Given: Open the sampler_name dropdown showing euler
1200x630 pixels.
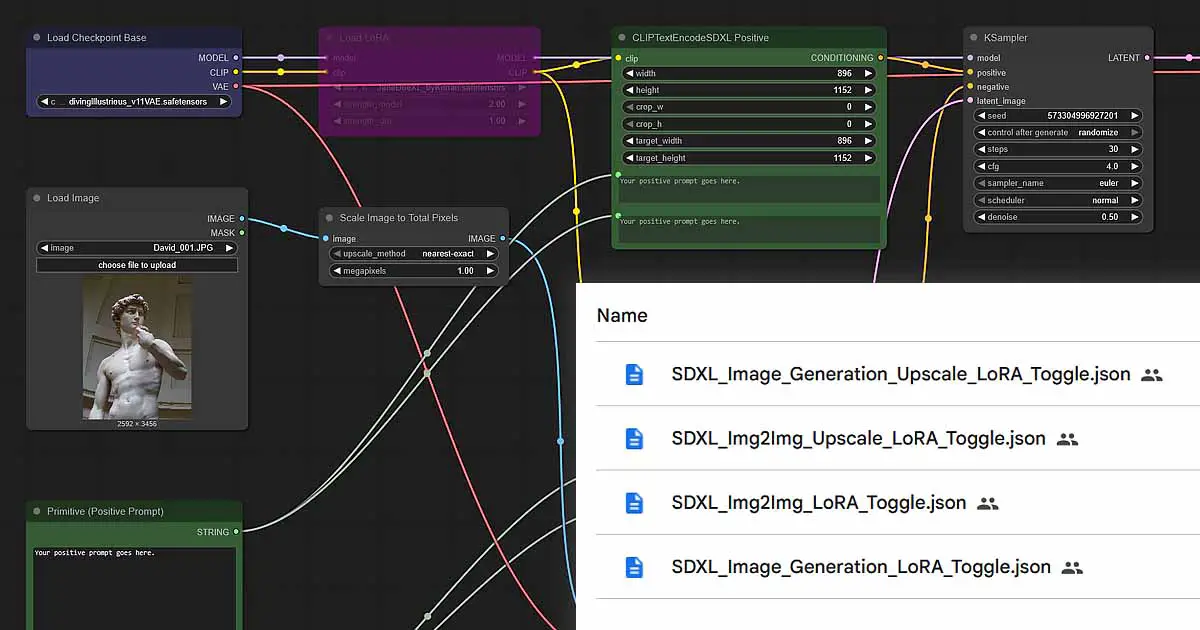Looking at the screenshot, I should tap(1057, 182).
